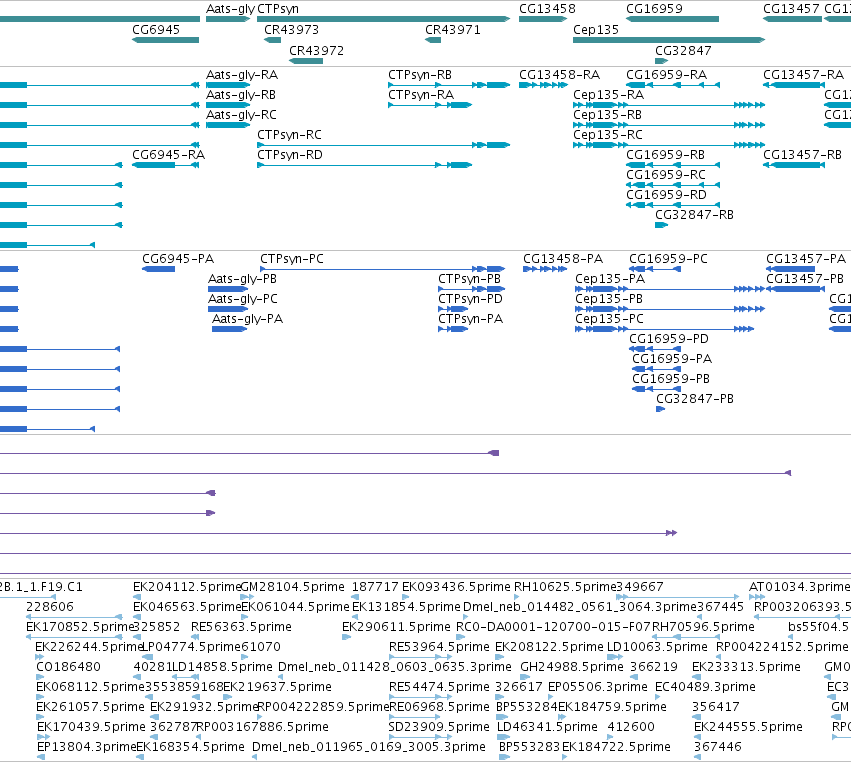Click the Aats-gly gene label
Image resolution: width=851 pixels, height=762 pixels.
230,9
